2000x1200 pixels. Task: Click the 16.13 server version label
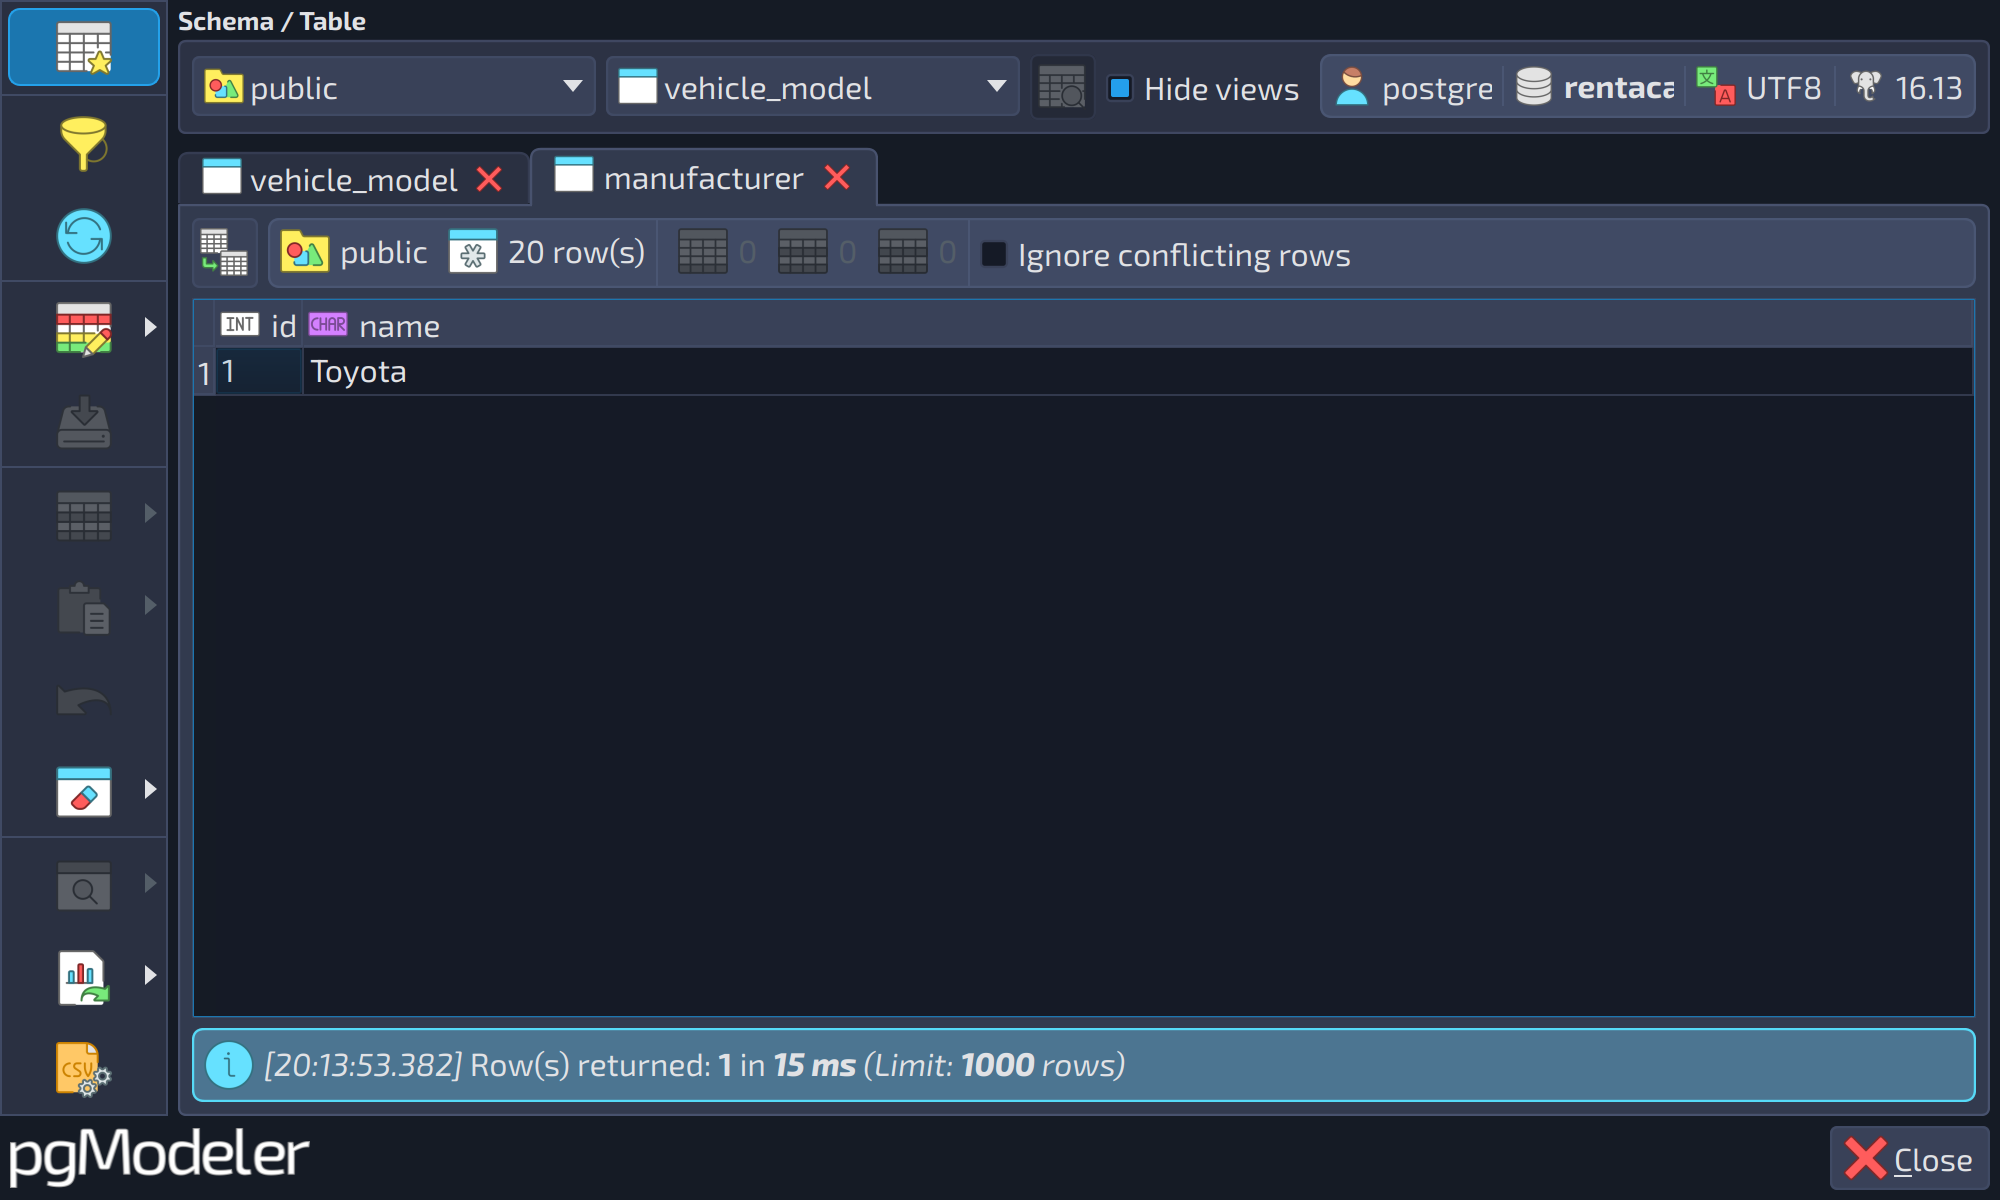tap(1929, 88)
